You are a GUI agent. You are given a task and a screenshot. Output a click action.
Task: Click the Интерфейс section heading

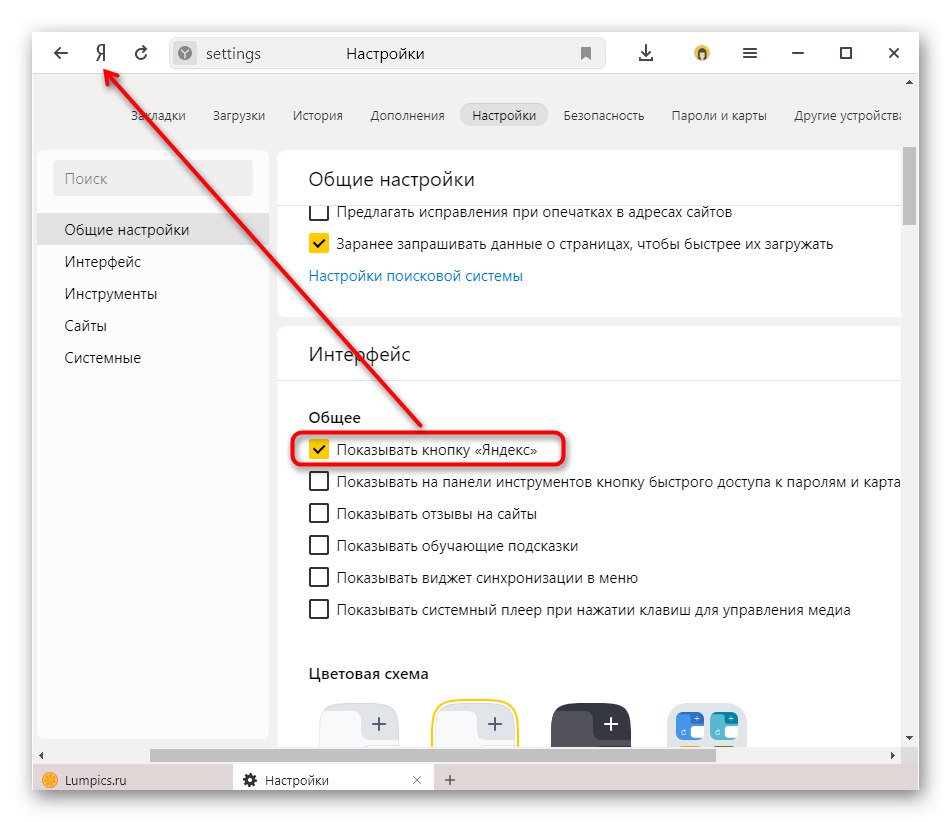pyautogui.click(x=360, y=354)
